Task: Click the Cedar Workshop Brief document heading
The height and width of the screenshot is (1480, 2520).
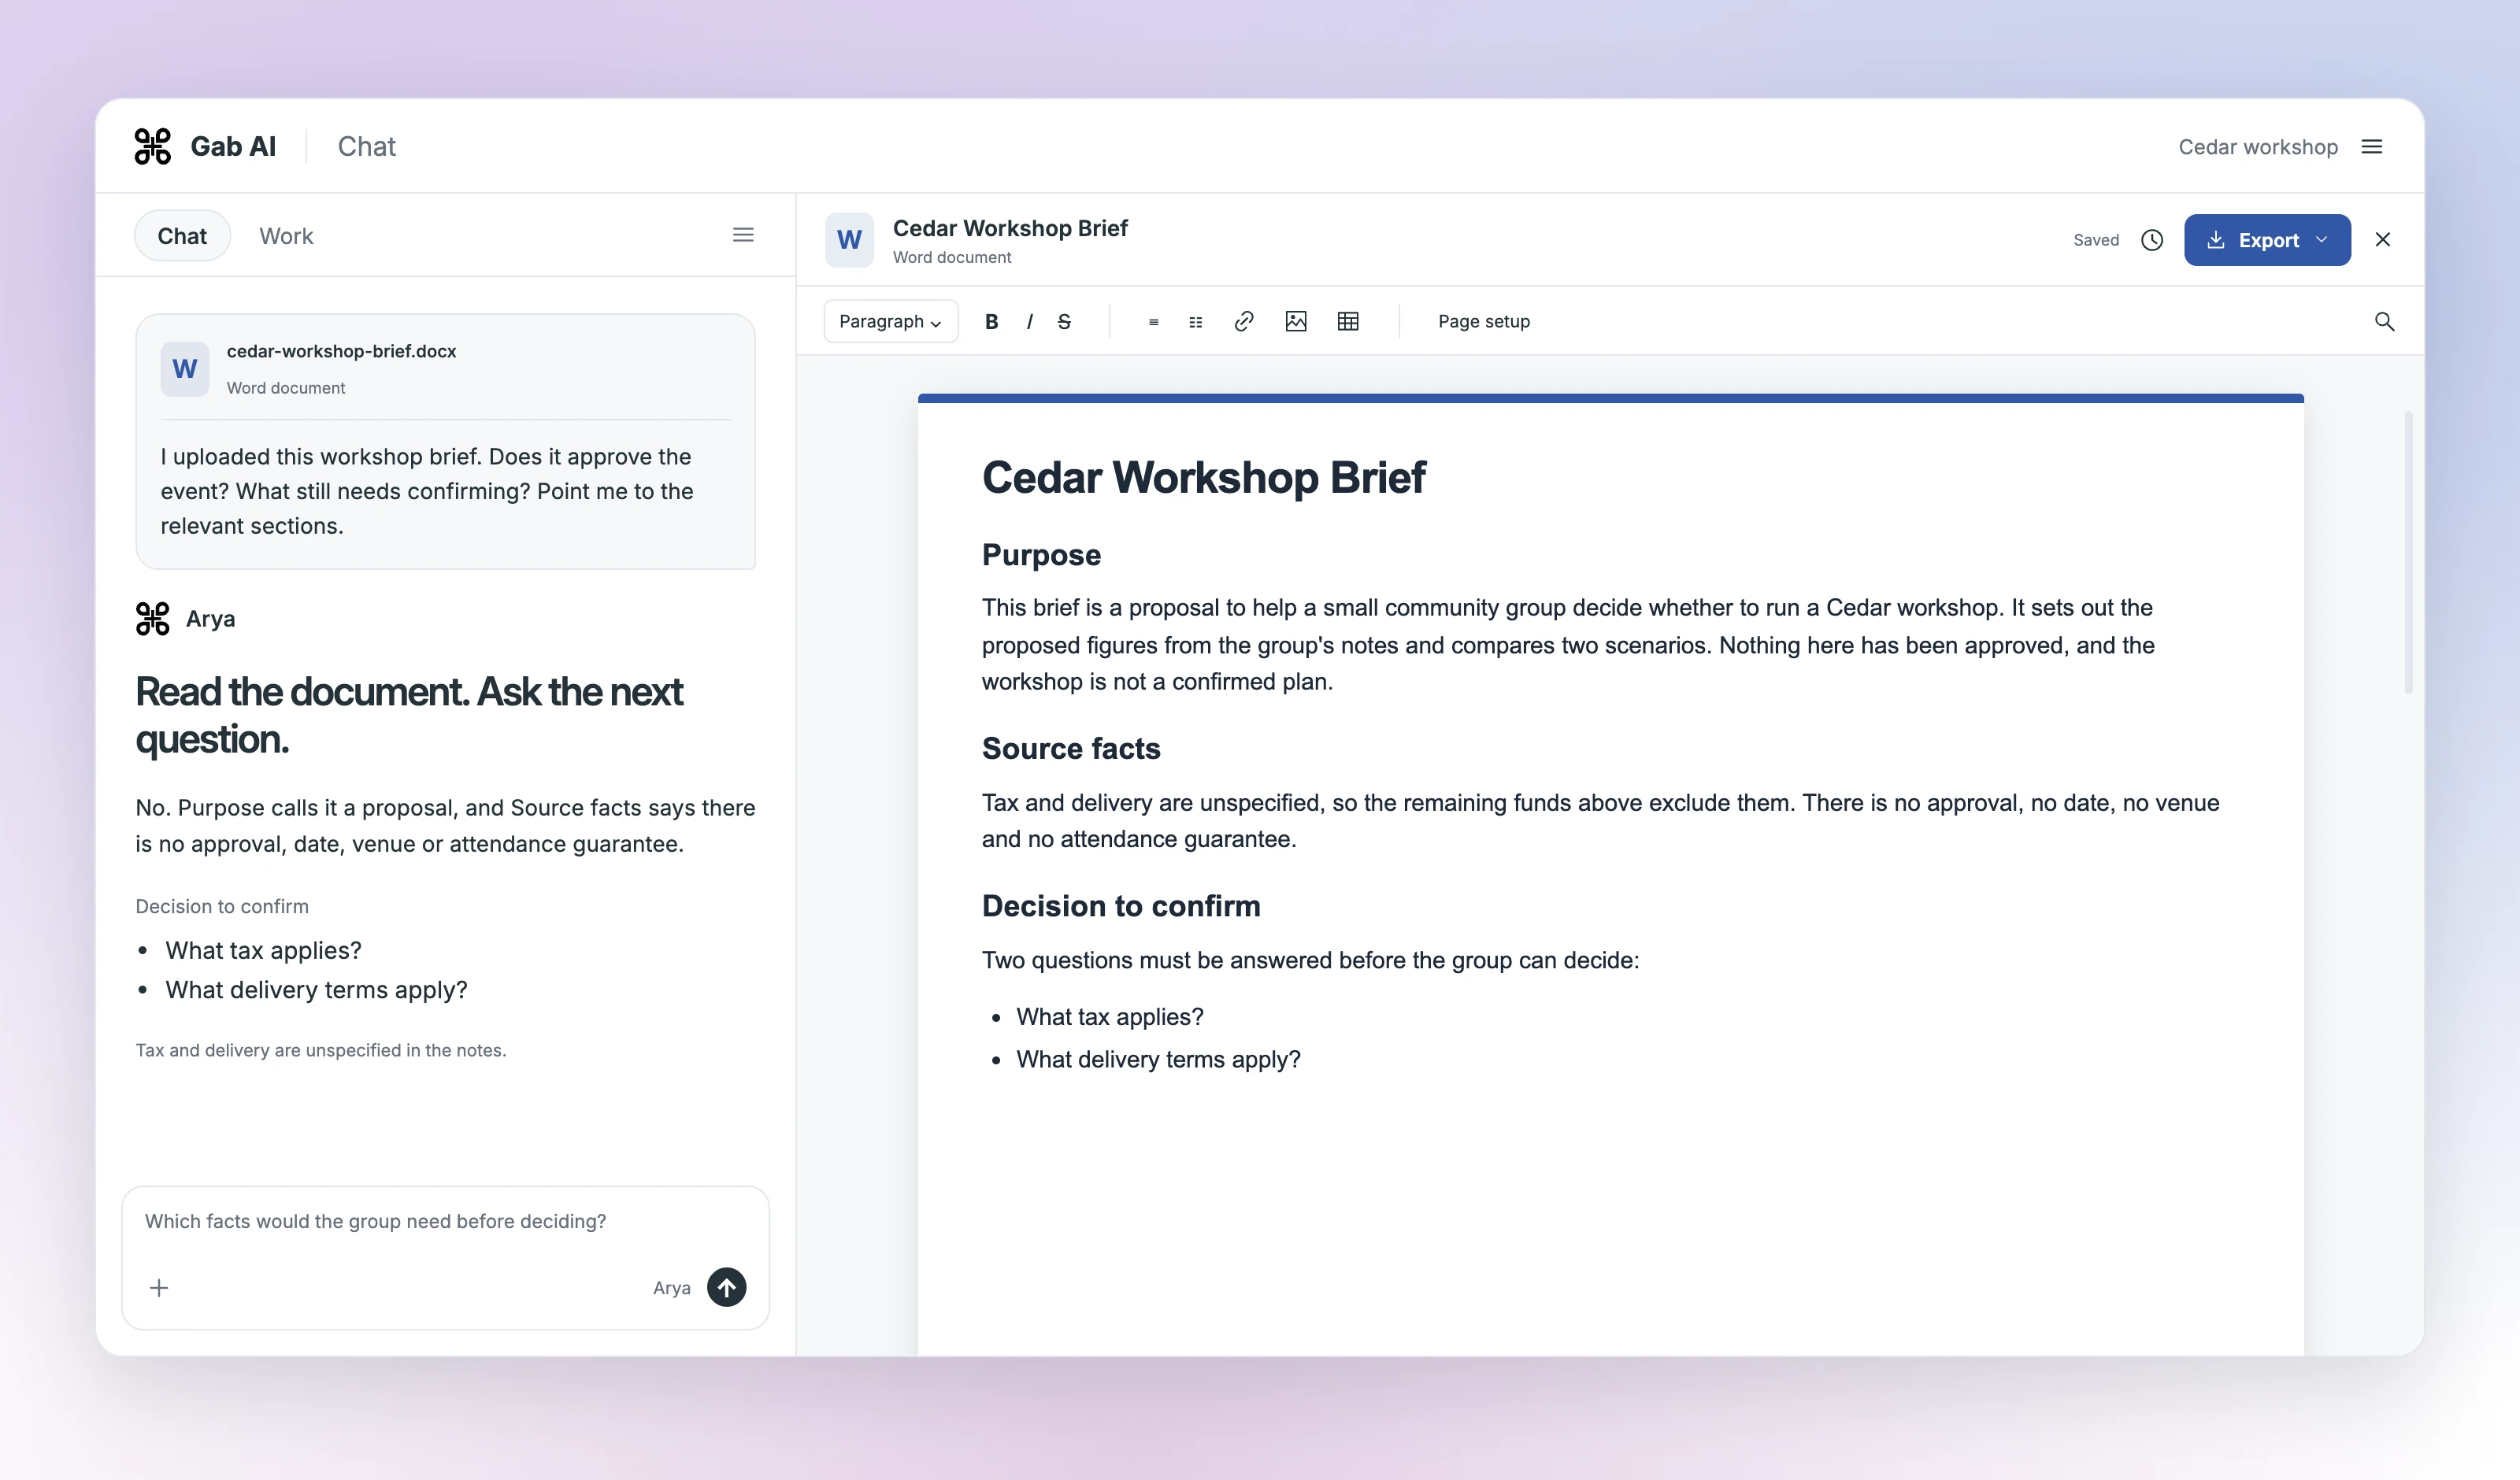Action: point(1203,477)
